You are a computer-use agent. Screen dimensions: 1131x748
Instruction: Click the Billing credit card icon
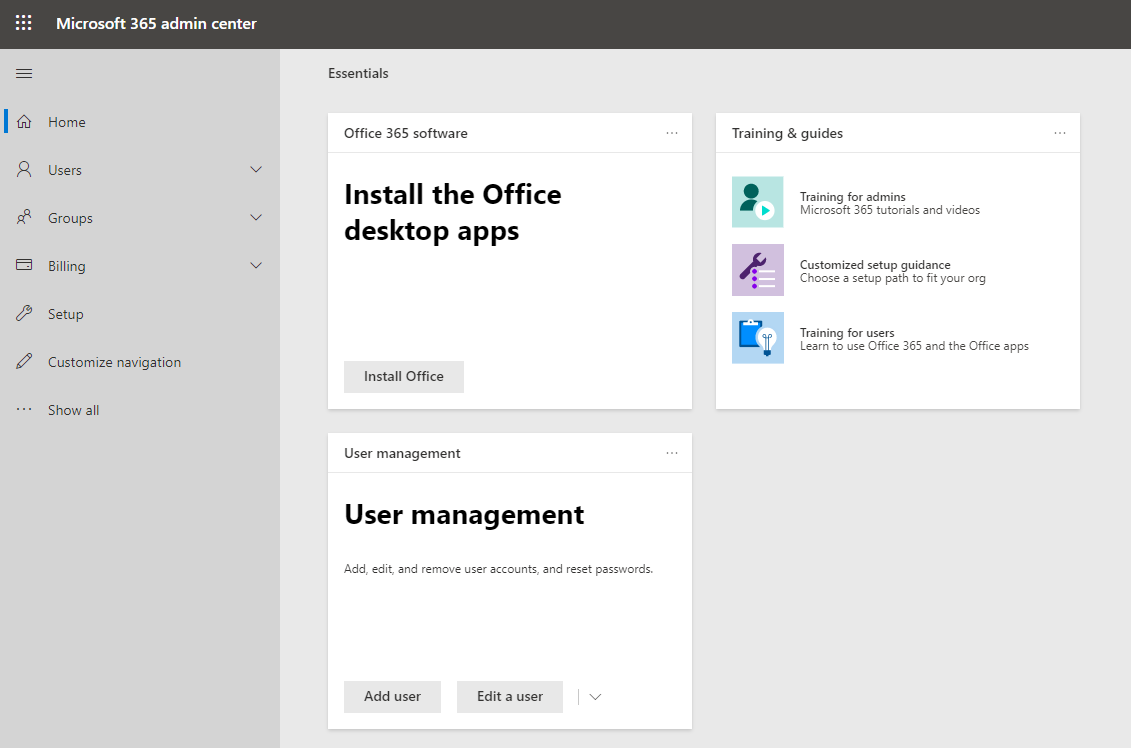point(24,265)
